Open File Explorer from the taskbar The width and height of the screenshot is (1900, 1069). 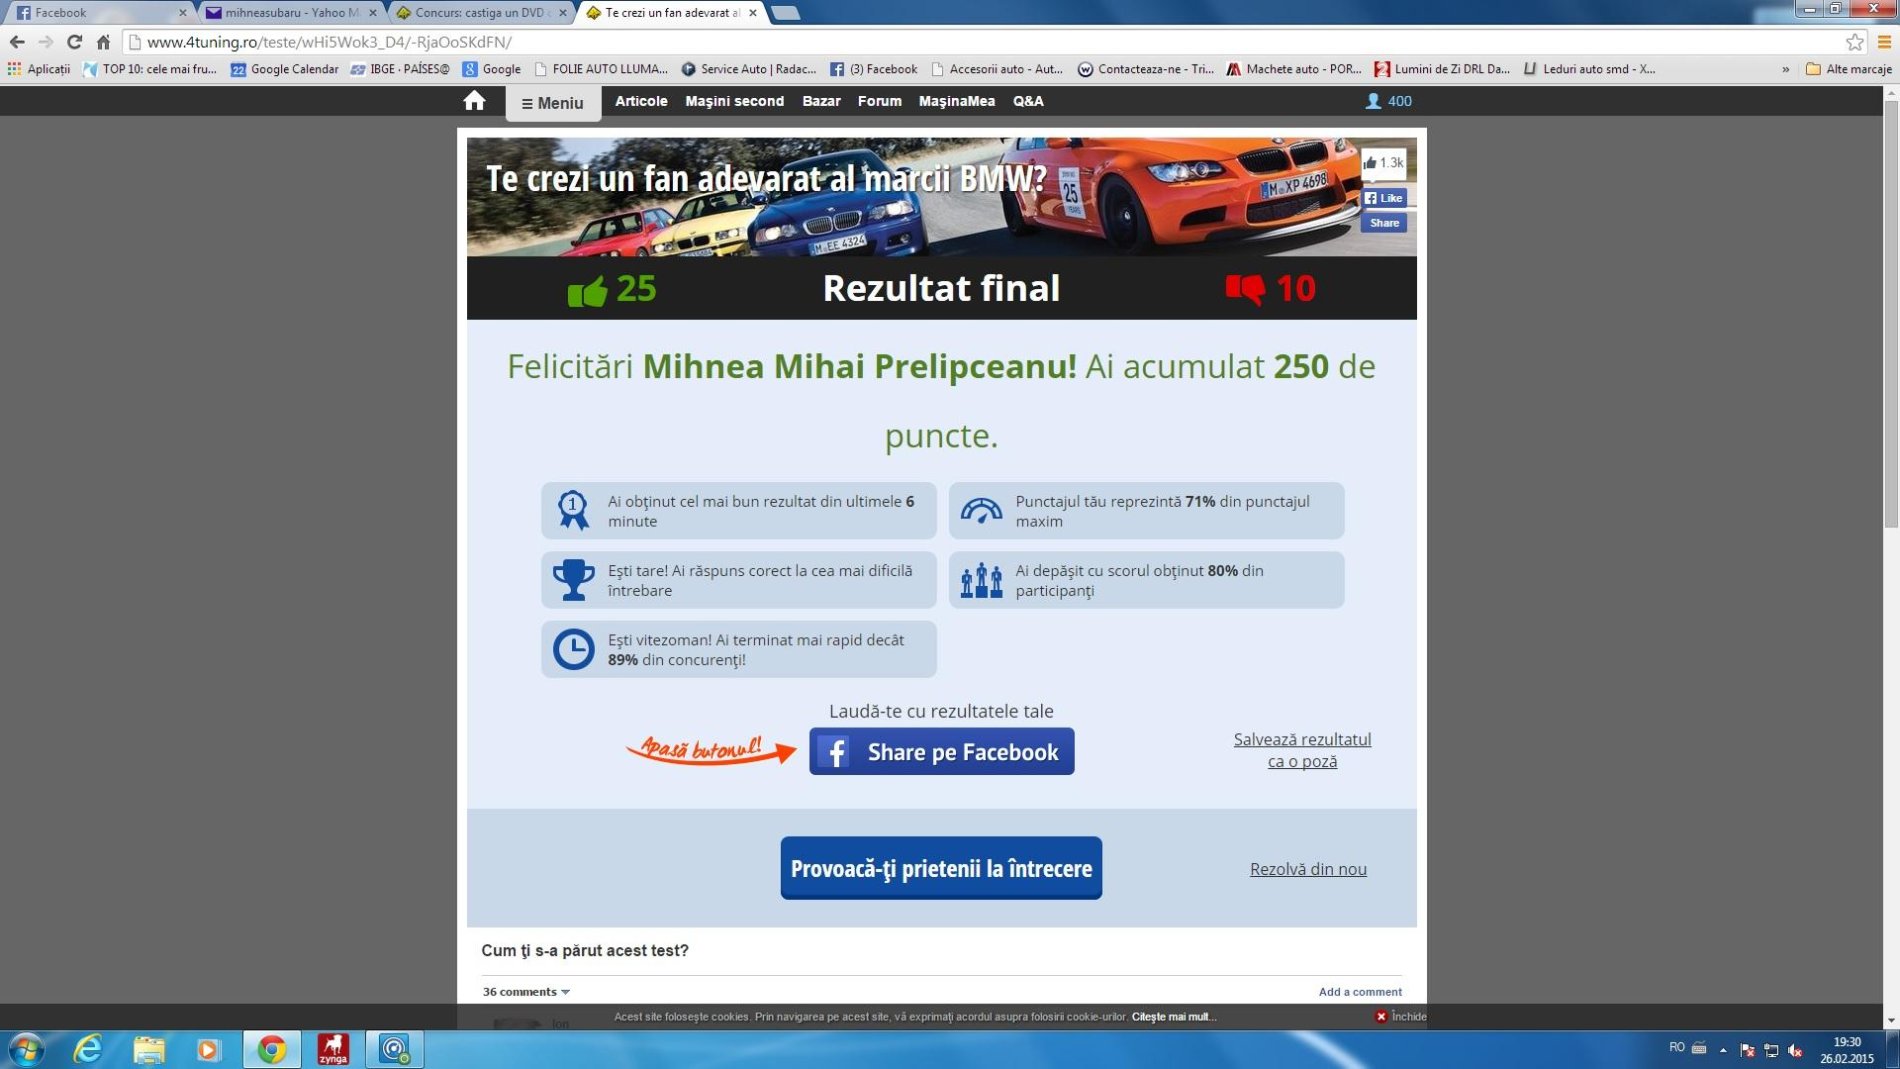[x=149, y=1049]
